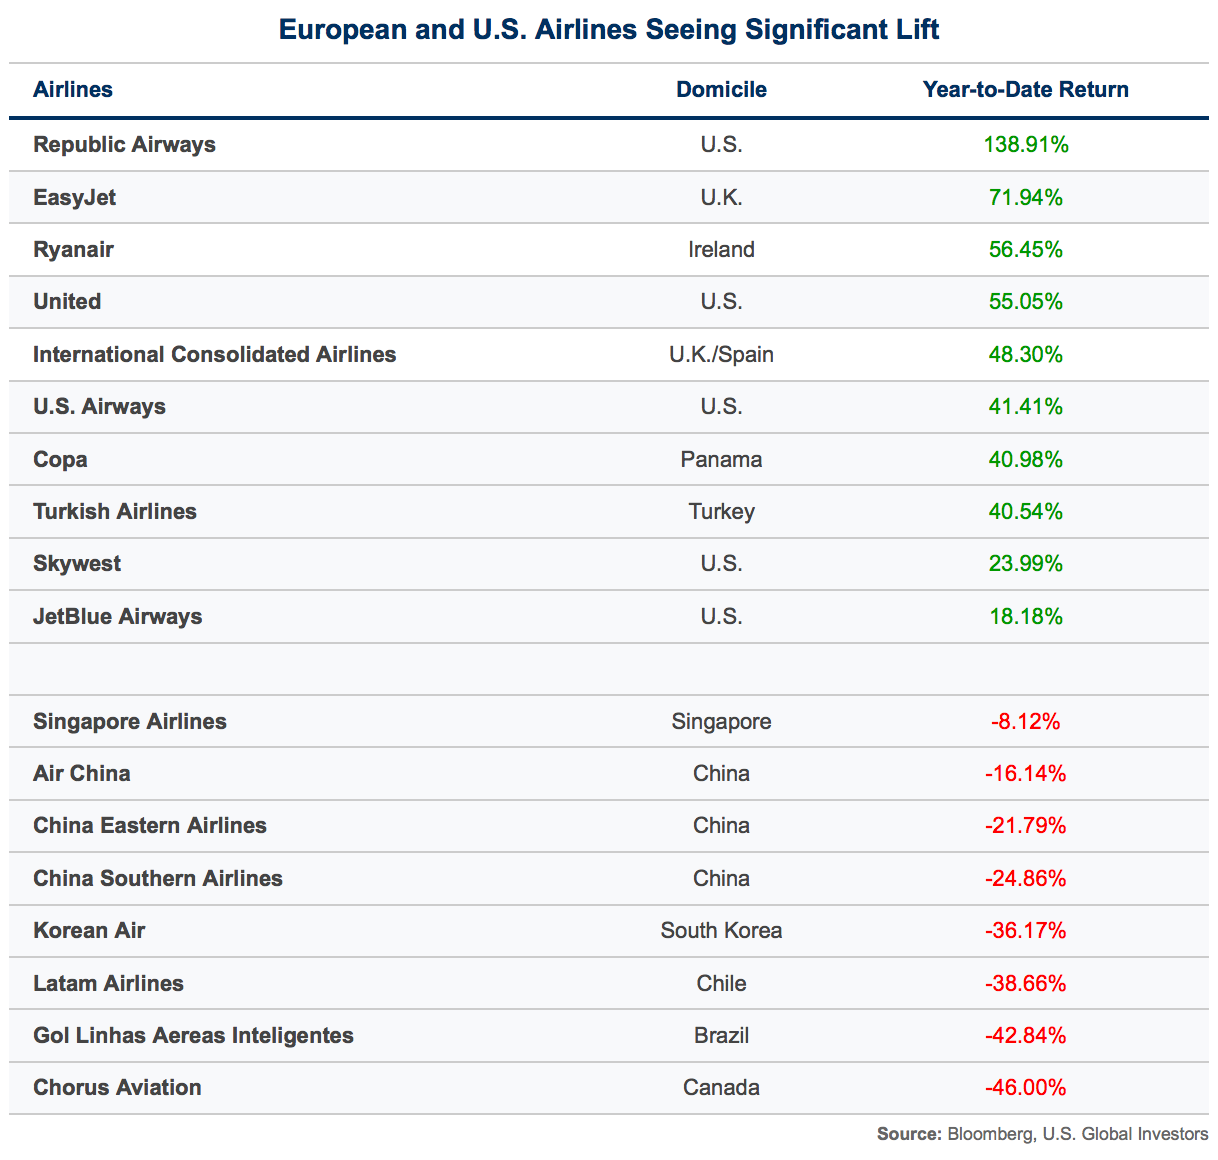Viewport: 1218px width, 1160px height.
Task: Click the chart title heading
Action: pos(609,30)
